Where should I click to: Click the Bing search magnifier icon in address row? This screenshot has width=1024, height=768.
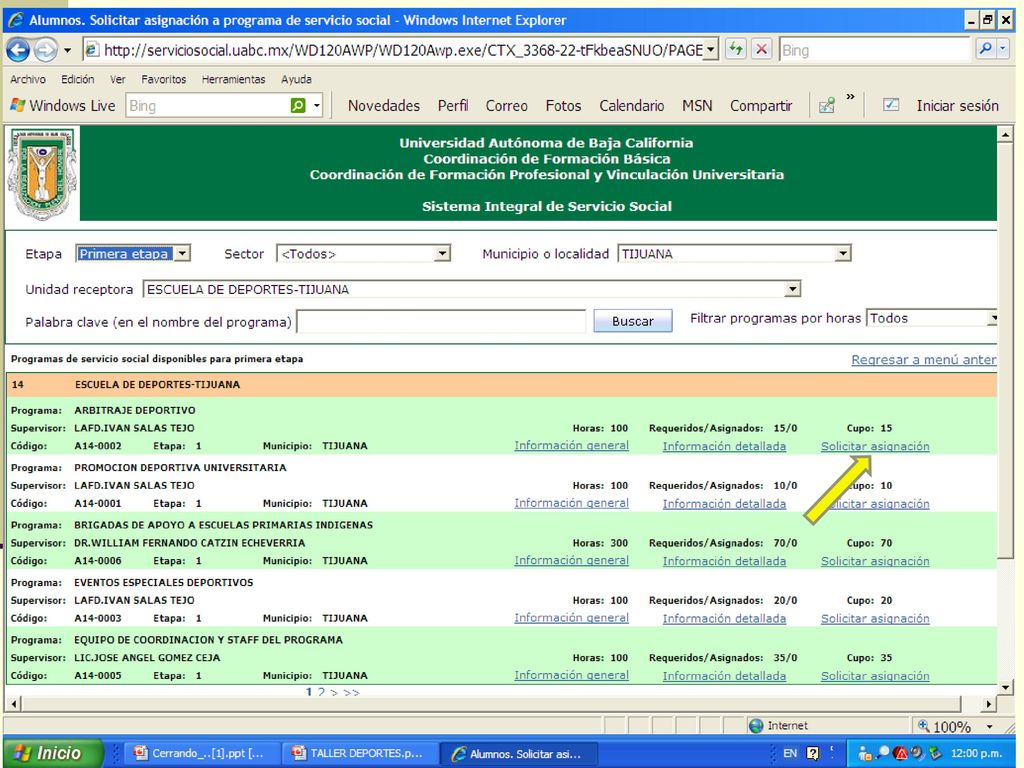(x=985, y=49)
